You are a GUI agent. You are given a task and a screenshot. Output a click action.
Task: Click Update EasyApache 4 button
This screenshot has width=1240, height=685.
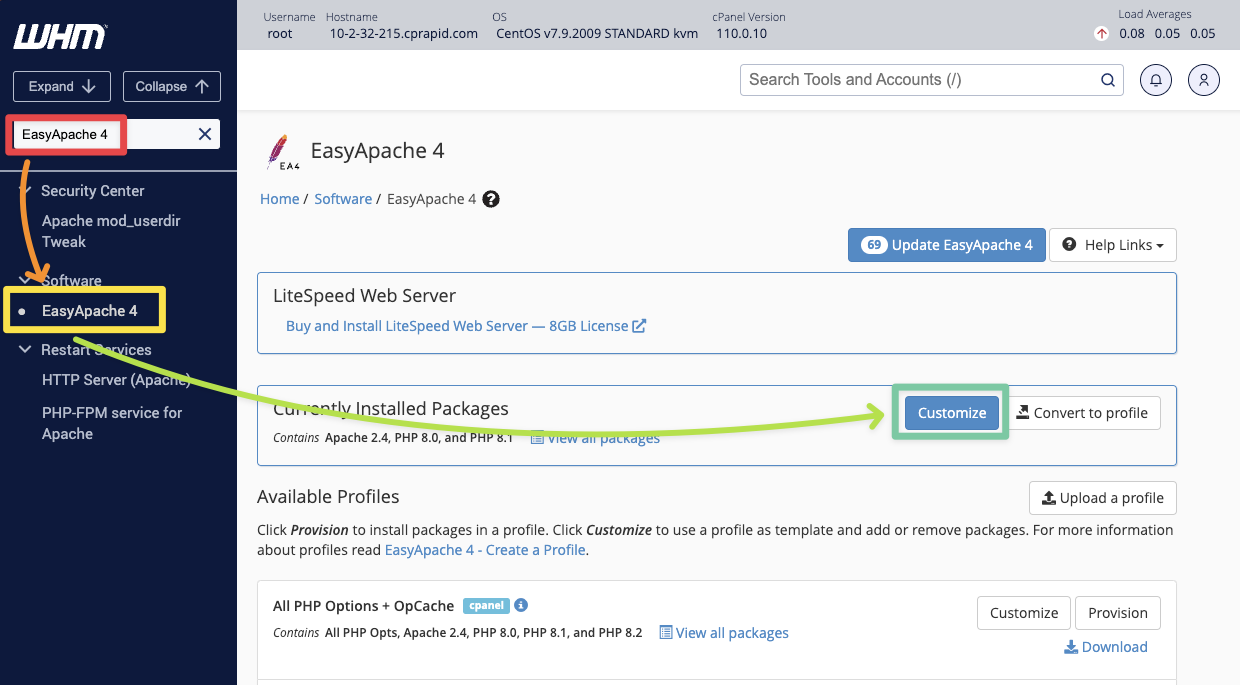[x=946, y=245]
